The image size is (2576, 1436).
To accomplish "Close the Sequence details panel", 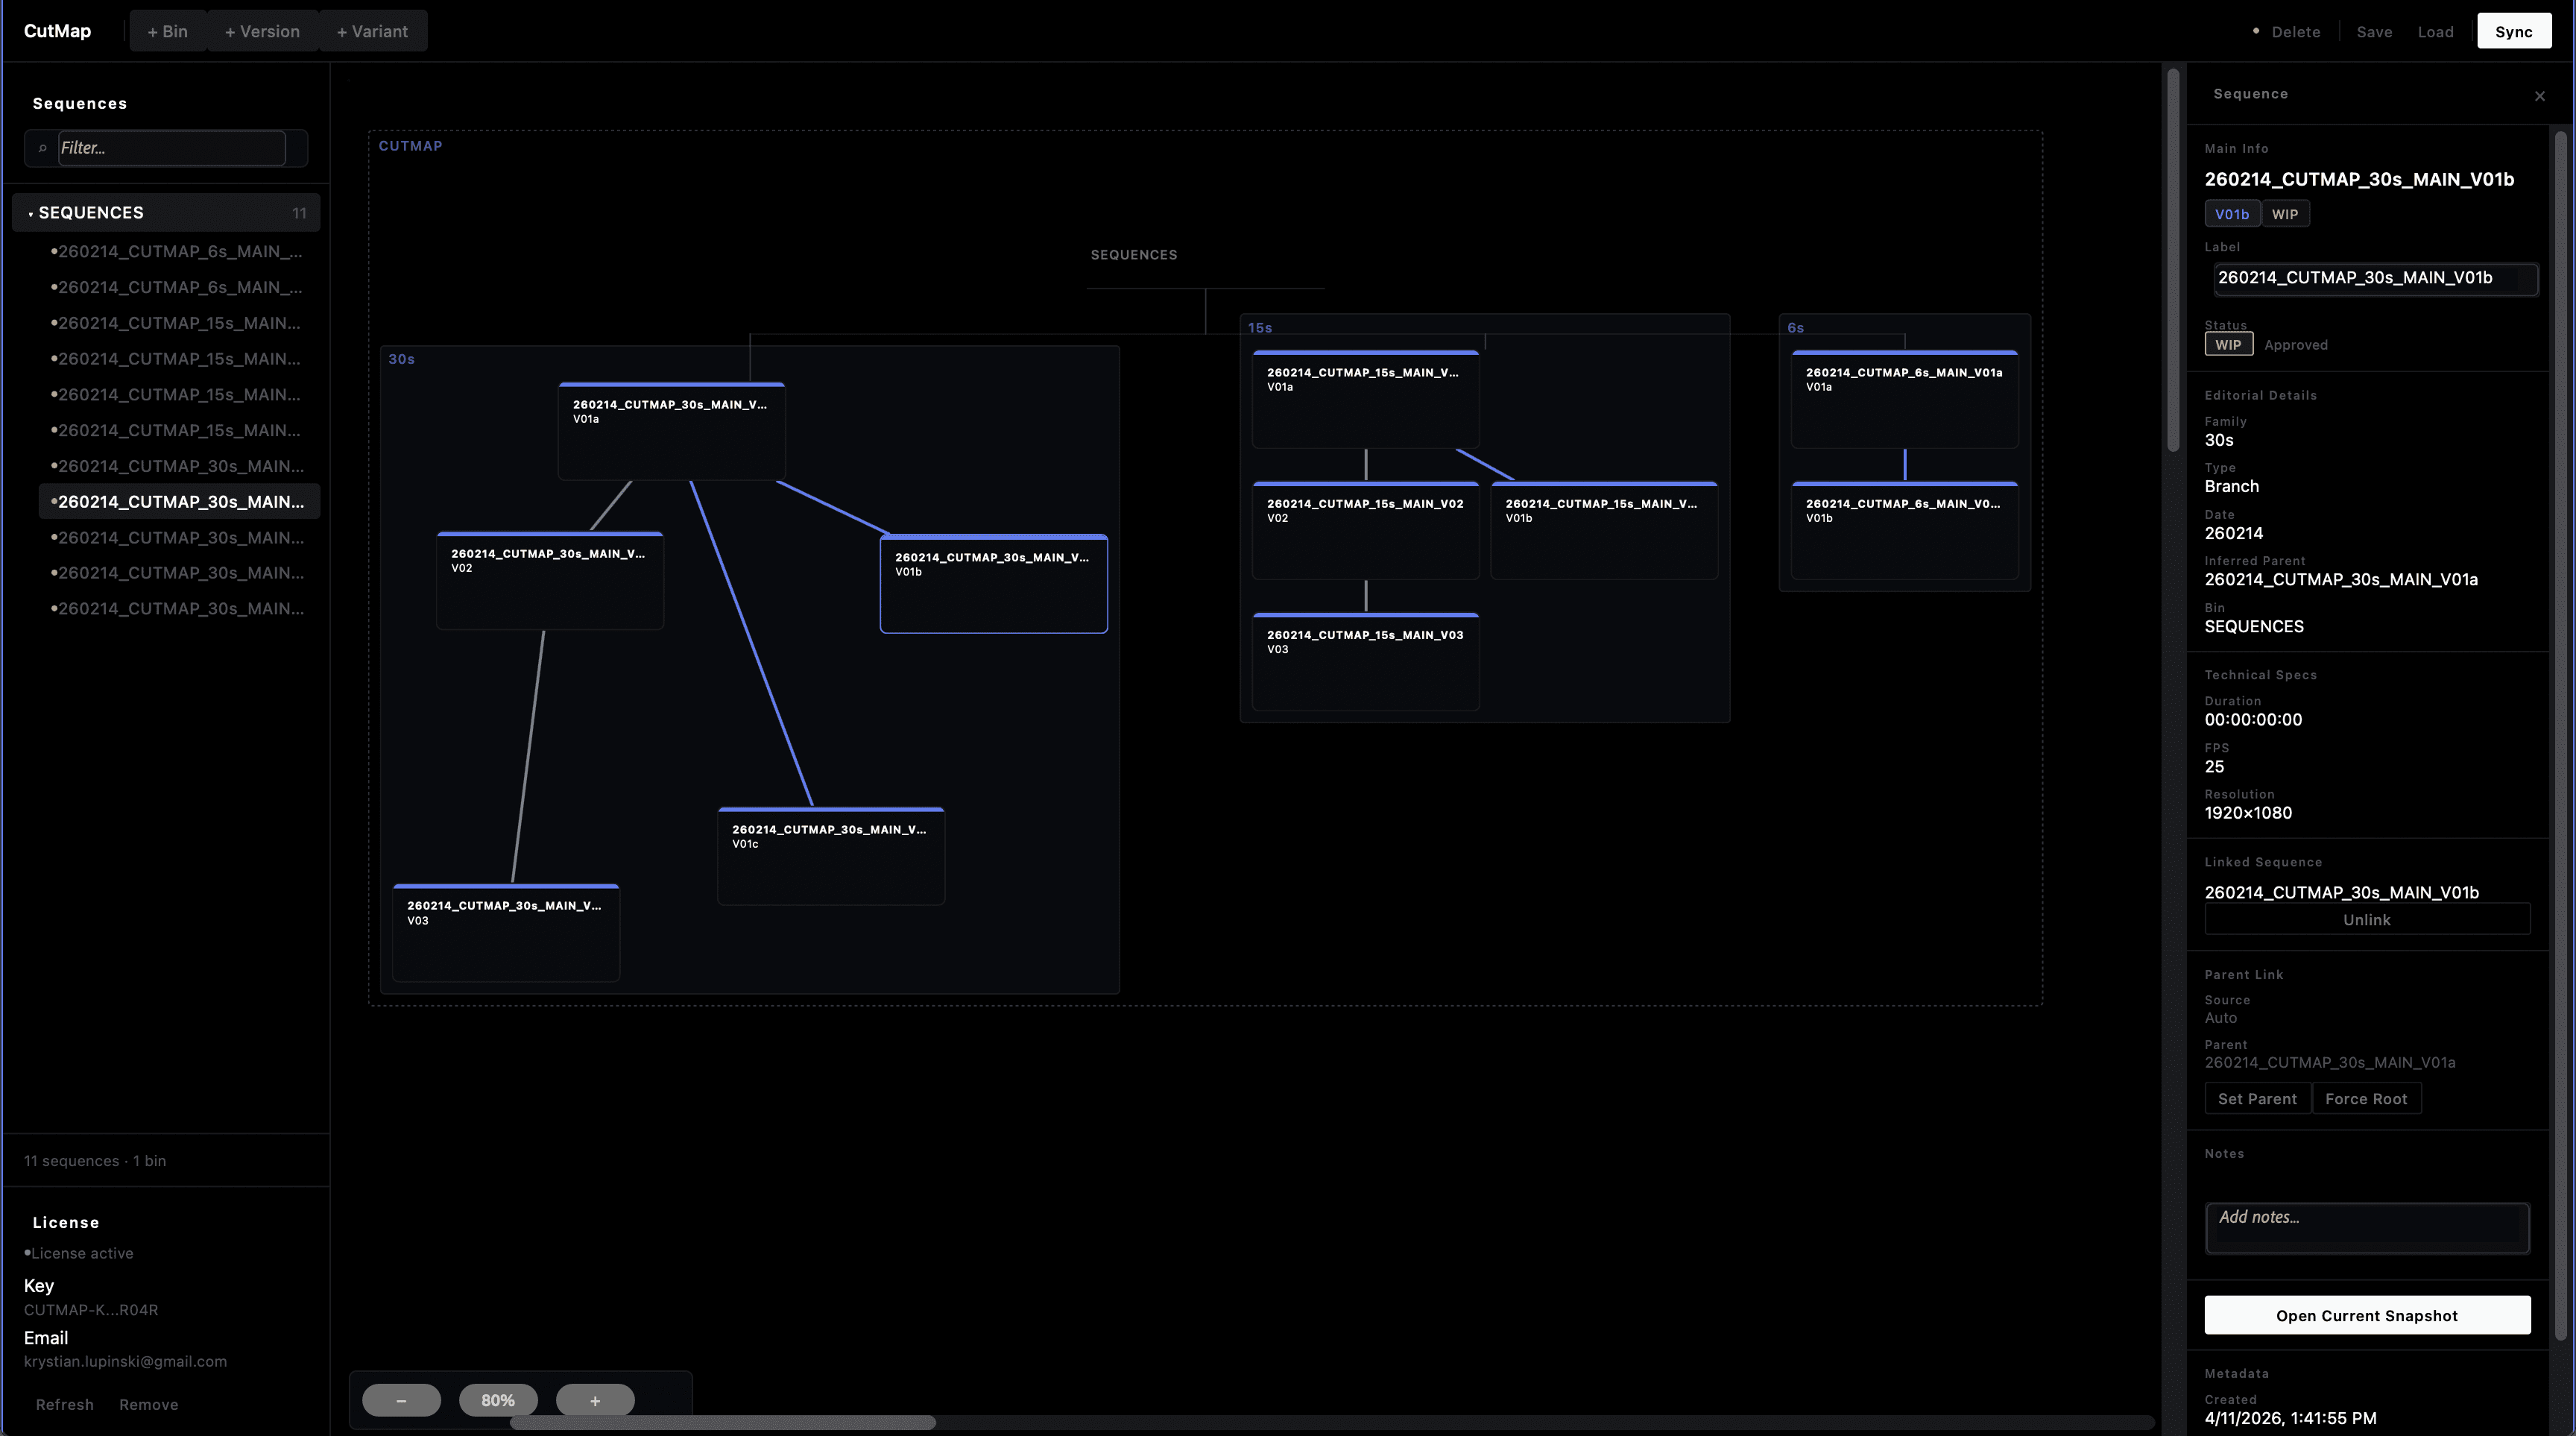I will point(2539,96).
